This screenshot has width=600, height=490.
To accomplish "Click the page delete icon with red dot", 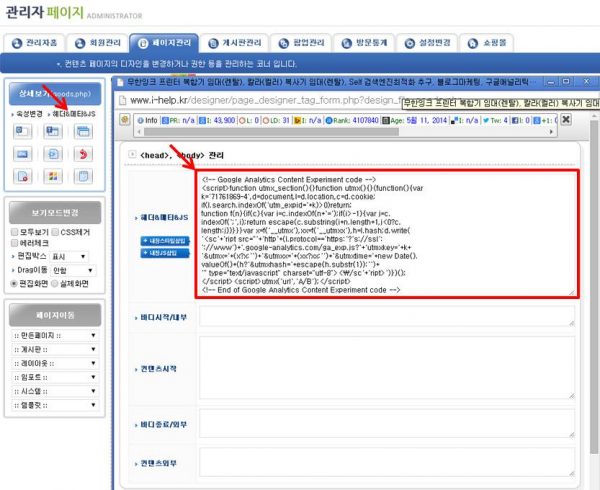I will tap(22, 176).
